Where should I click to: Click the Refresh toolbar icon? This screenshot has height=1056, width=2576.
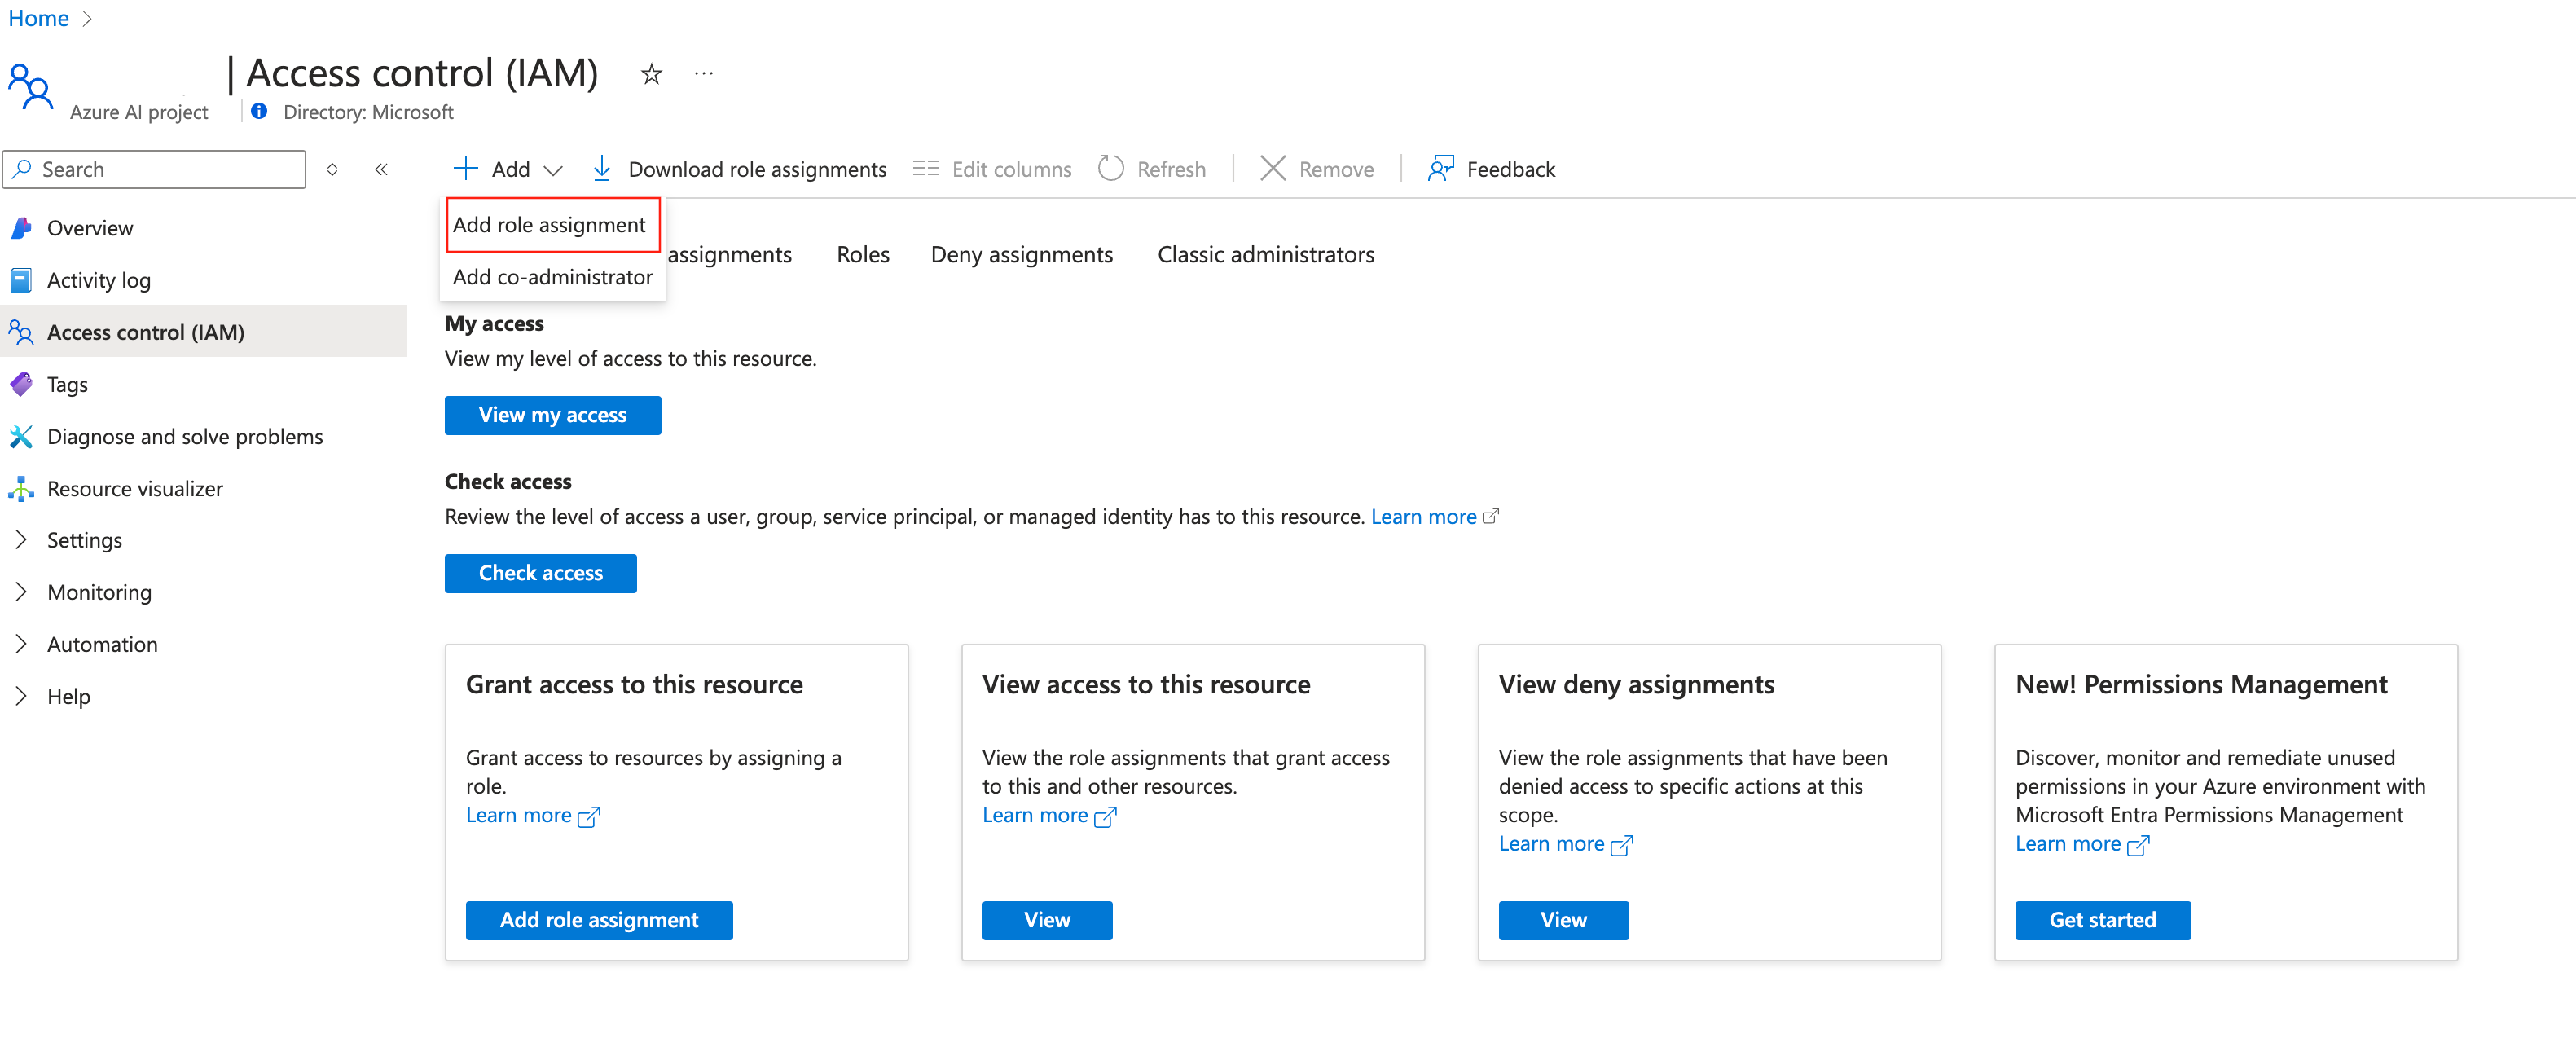[x=1110, y=169]
